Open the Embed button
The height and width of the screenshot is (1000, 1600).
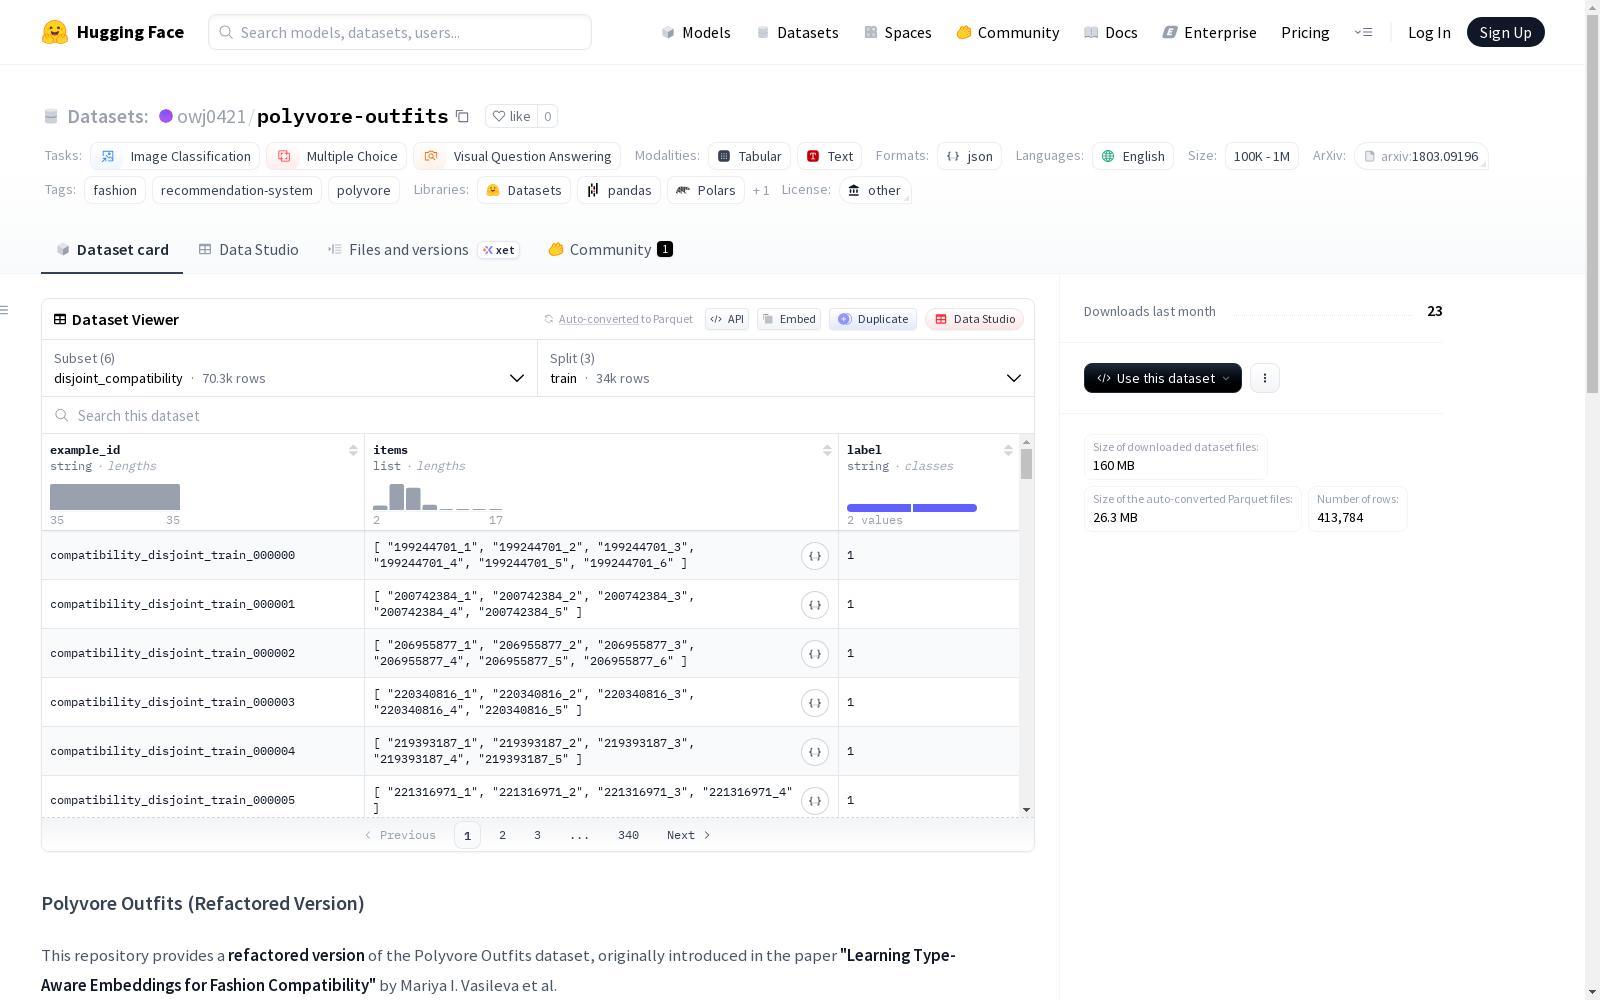789,319
